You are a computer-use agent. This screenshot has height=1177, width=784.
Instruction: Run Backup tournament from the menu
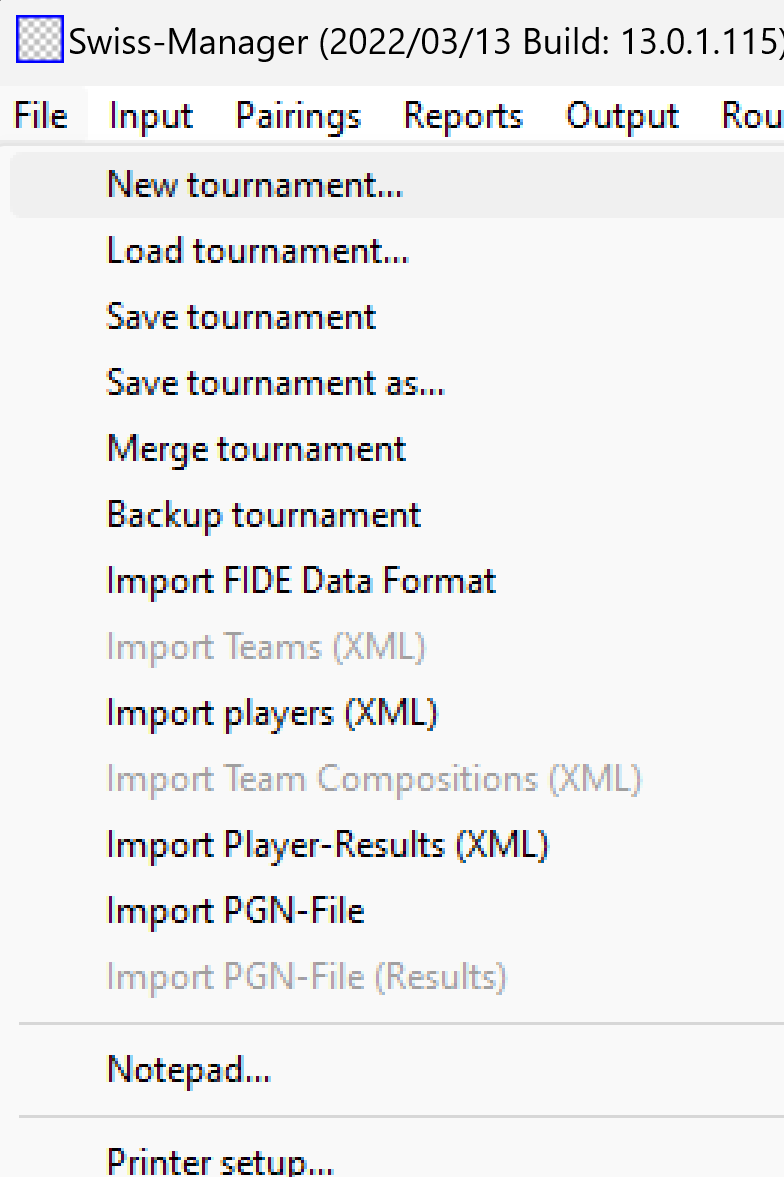pos(263,515)
